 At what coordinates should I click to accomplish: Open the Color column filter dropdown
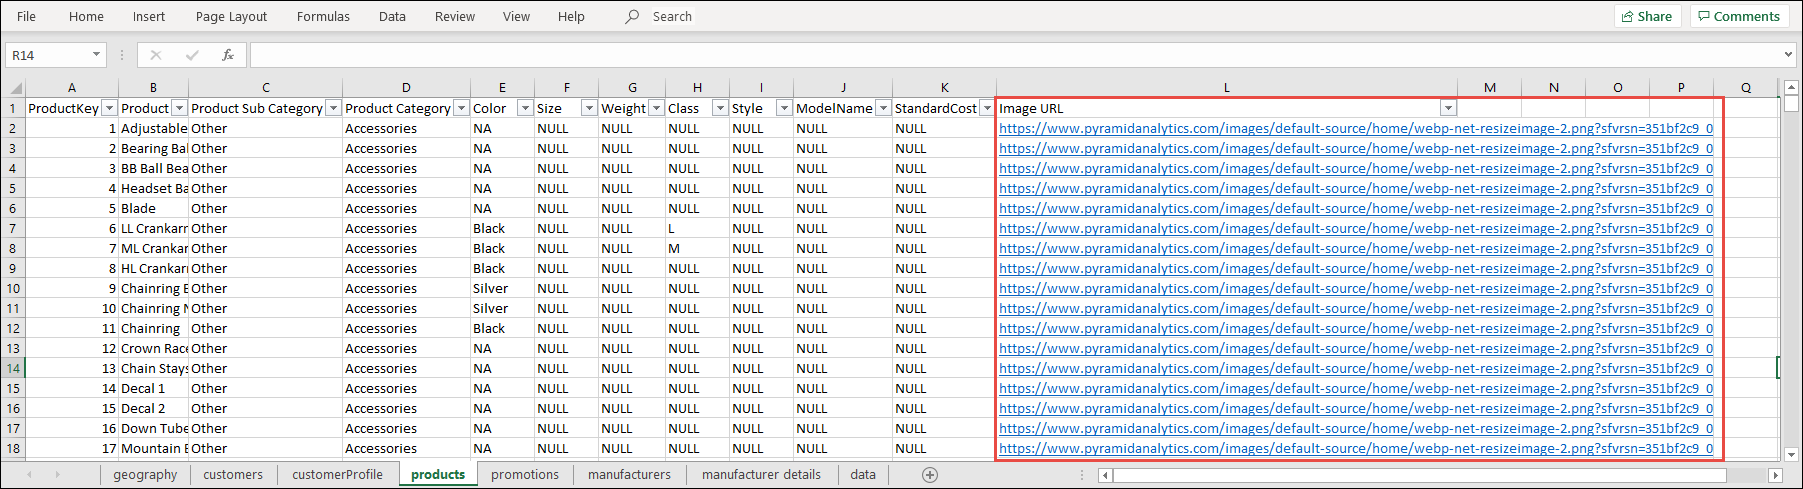pyautogui.click(x=525, y=108)
